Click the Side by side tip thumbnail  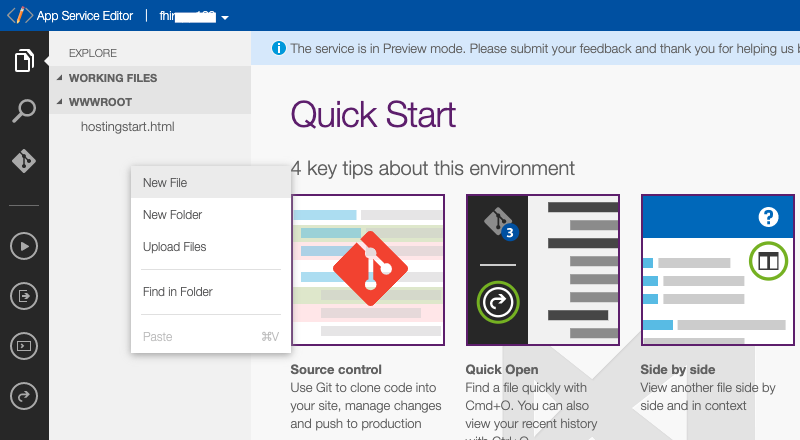click(718, 270)
